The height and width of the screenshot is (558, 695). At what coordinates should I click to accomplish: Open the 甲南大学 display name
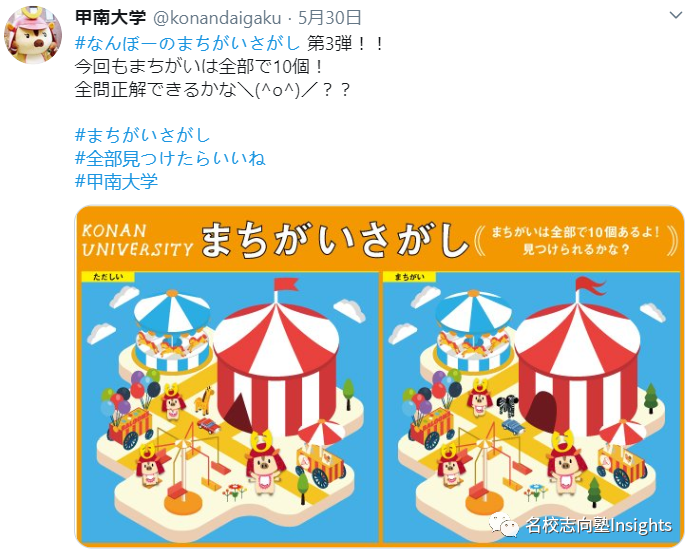[x=110, y=18]
